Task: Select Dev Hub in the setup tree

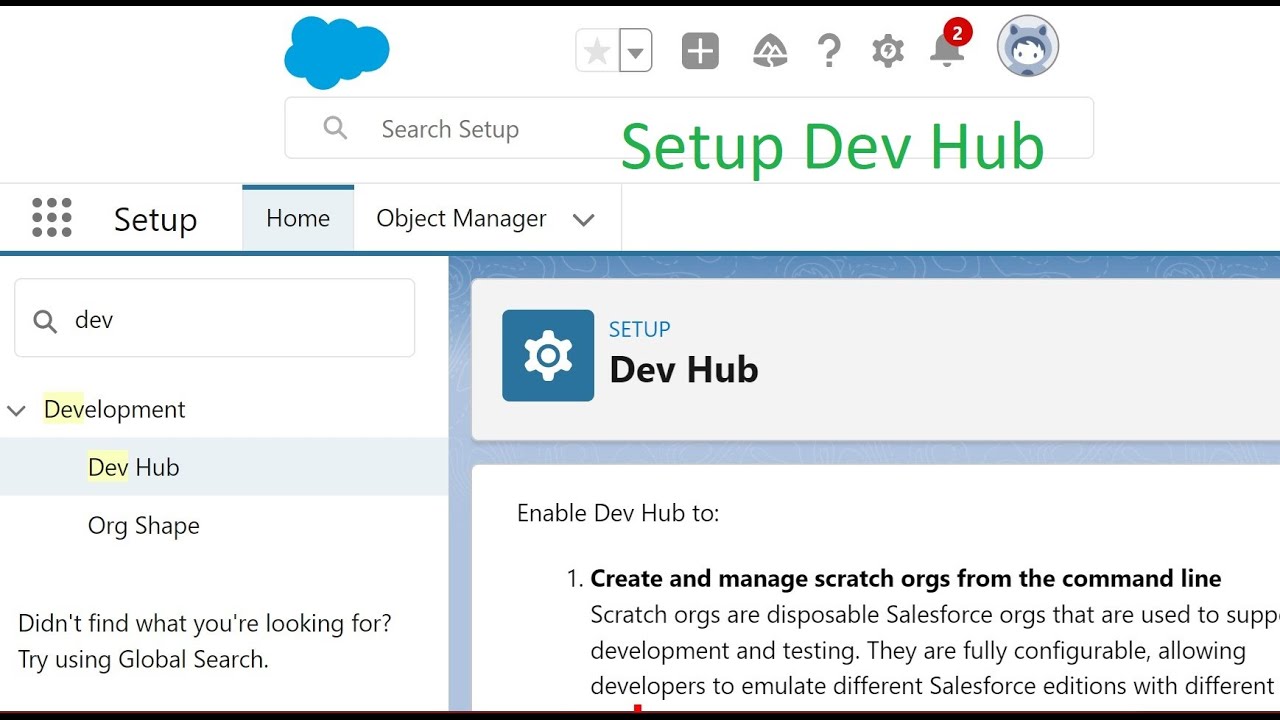Action: (134, 467)
